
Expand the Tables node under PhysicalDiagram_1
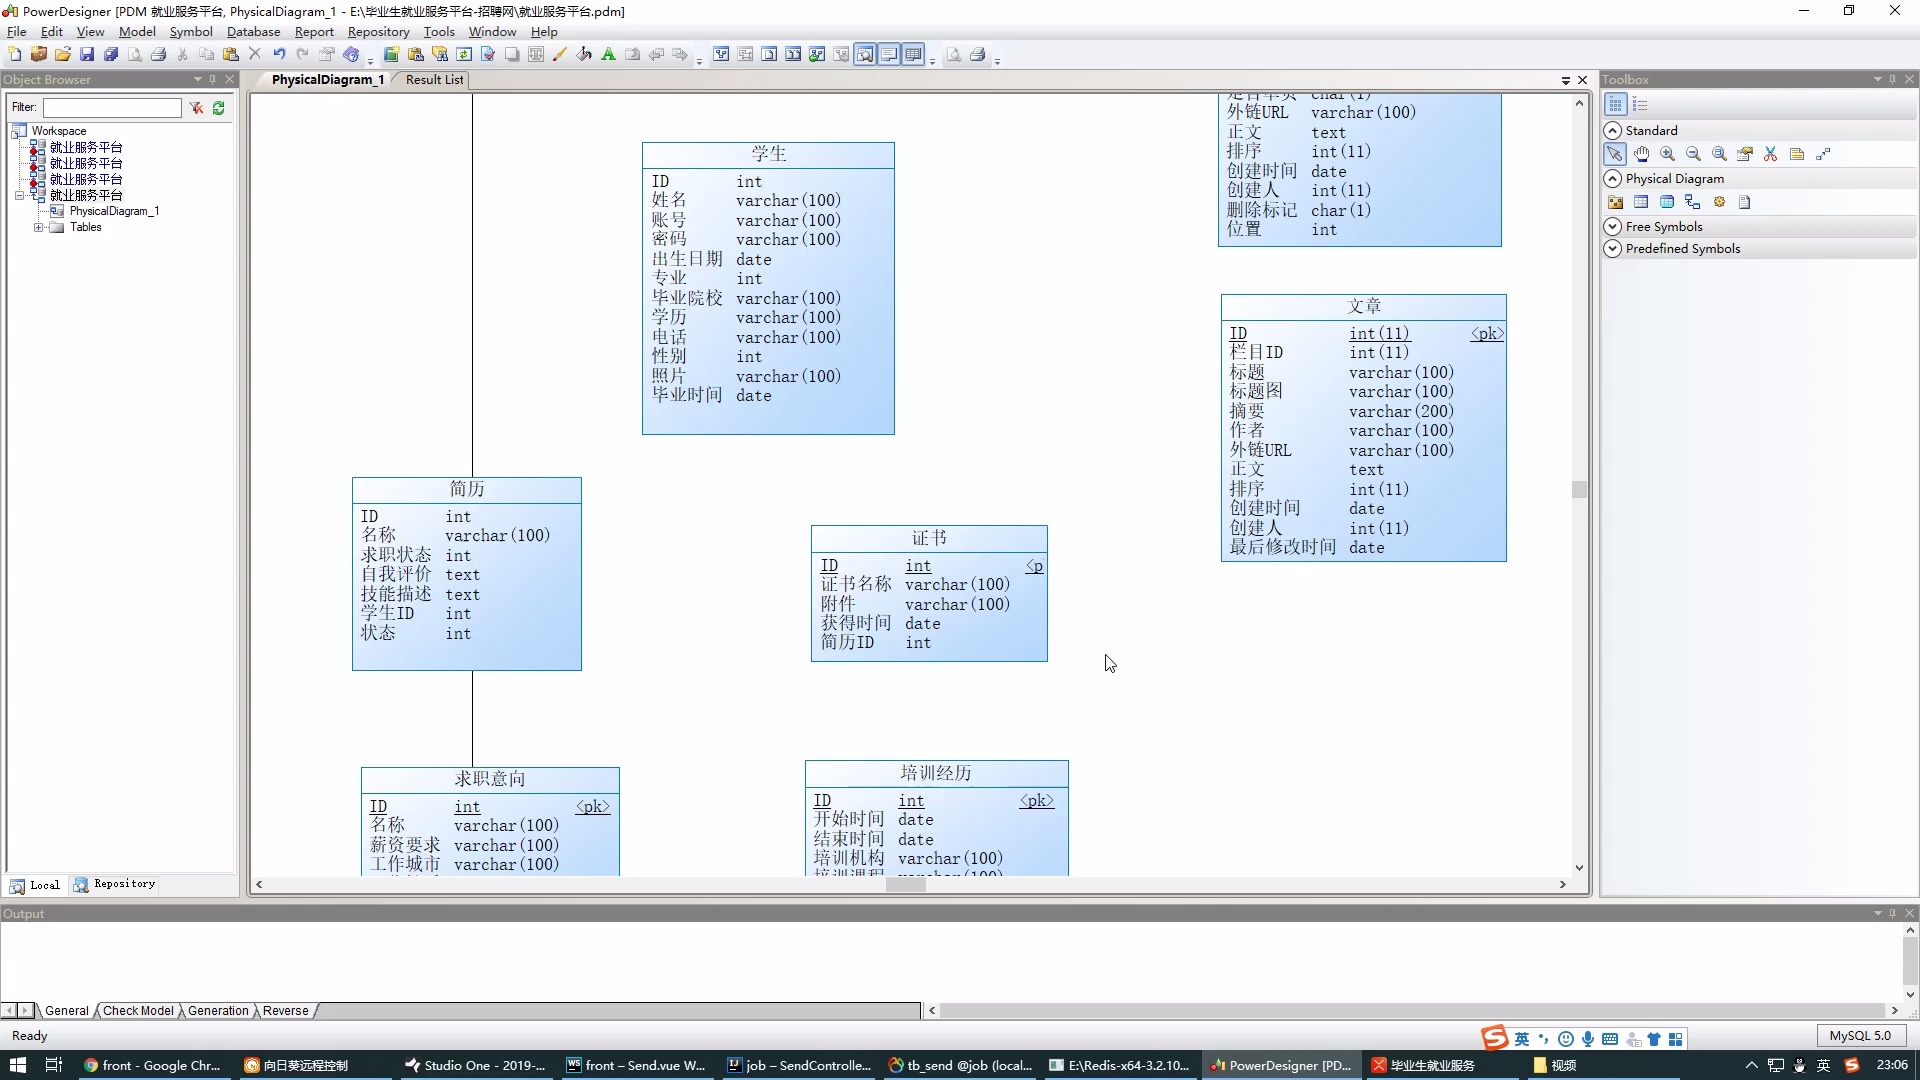pyautogui.click(x=38, y=227)
